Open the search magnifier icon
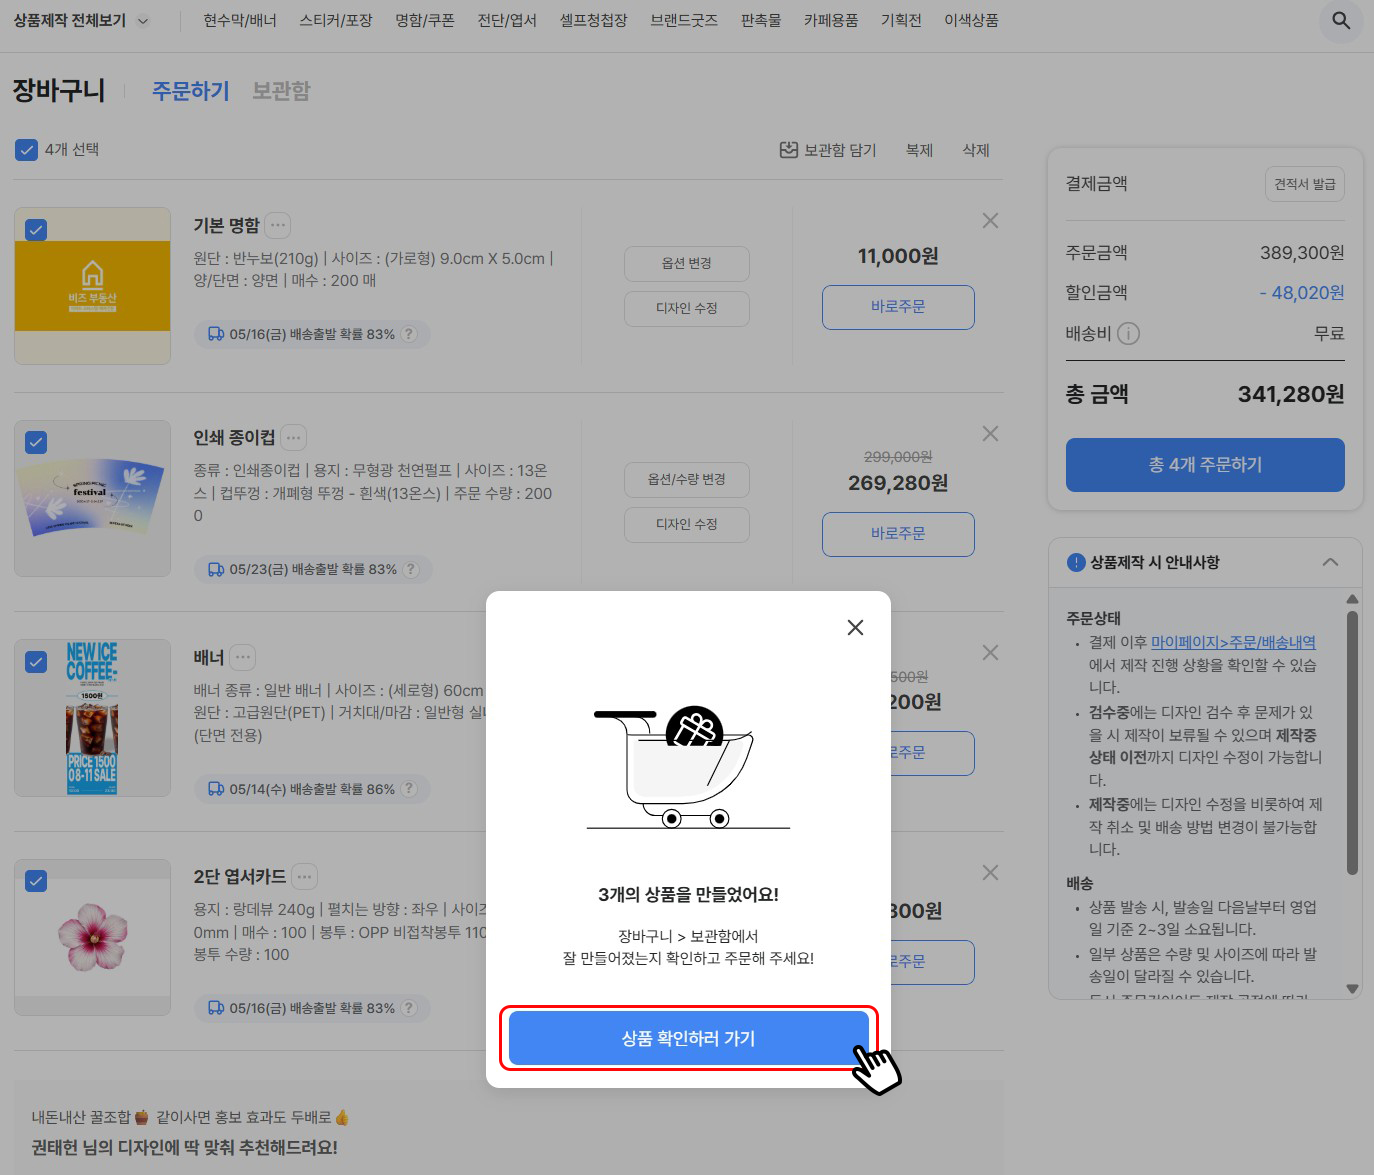The width and height of the screenshot is (1374, 1175). 1341,20
